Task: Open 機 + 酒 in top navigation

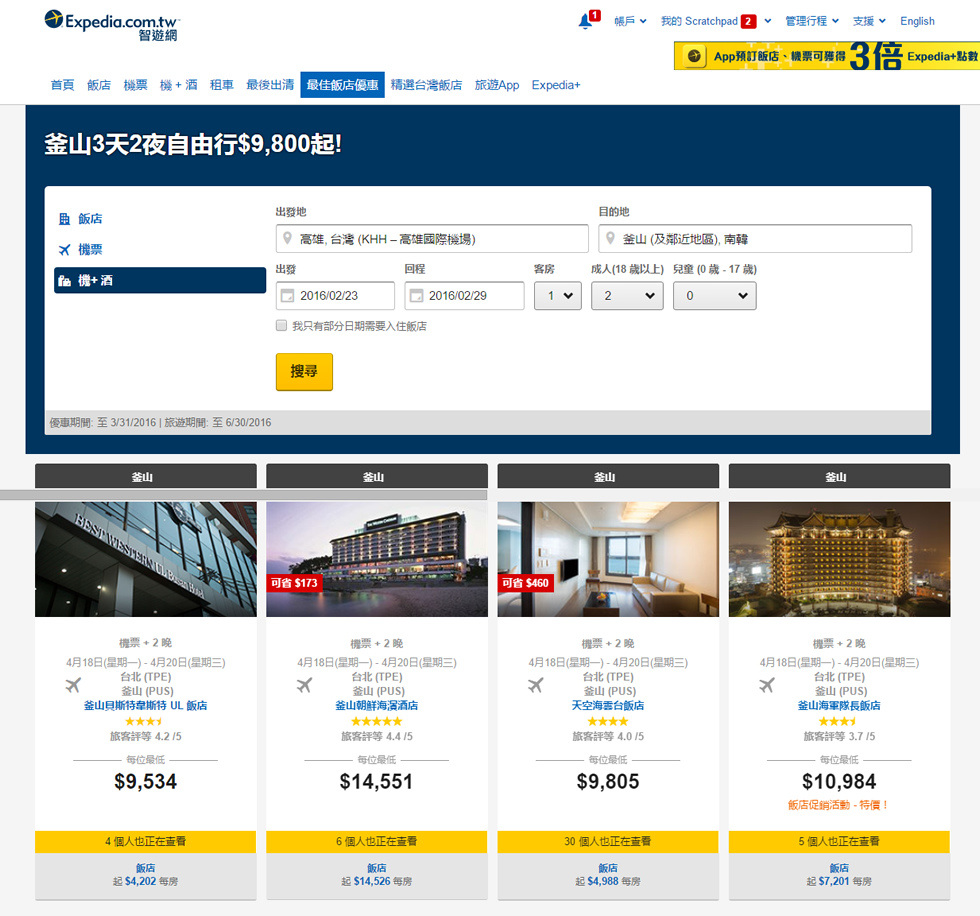Action: tap(179, 85)
